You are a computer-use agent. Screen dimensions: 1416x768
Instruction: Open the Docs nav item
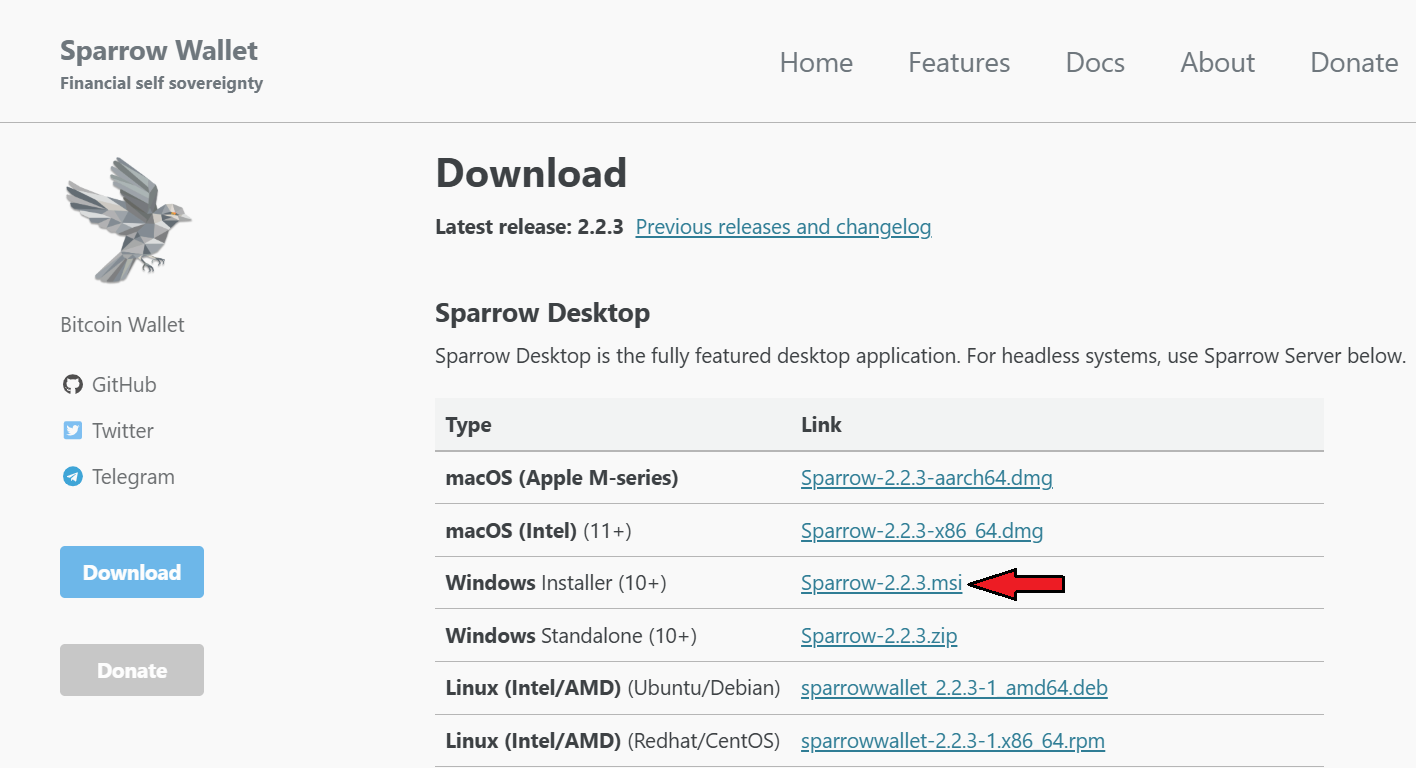1095,62
